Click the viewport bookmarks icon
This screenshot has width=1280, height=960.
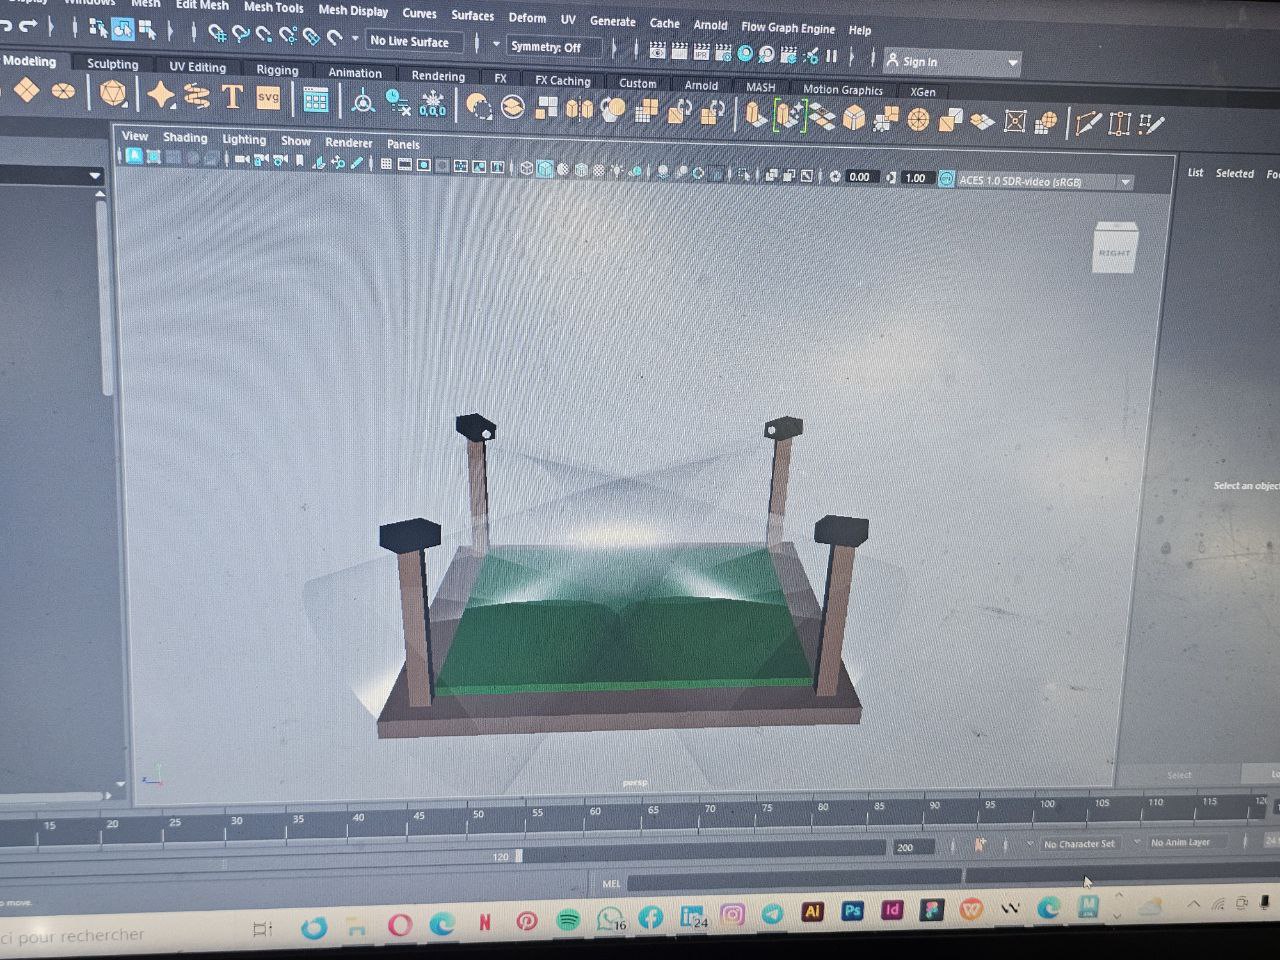pyautogui.click(x=299, y=160)
